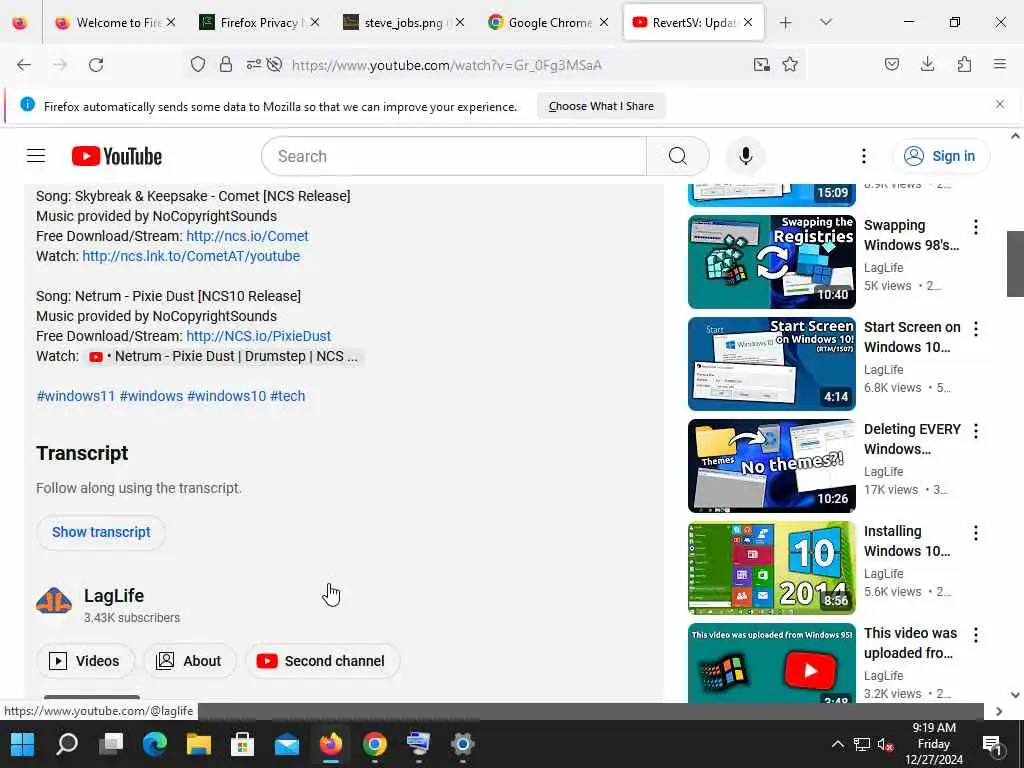This screenshot has height=768, width=1024.
Task: Open YouTube guide hamburger menu
Action: click(x=36, y=156)
